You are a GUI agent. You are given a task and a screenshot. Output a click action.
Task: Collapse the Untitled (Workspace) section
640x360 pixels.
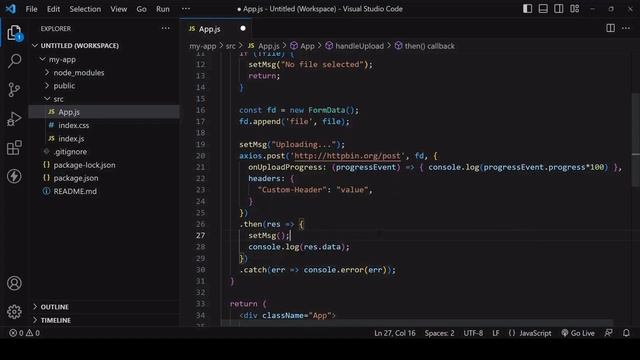[80, 46]
